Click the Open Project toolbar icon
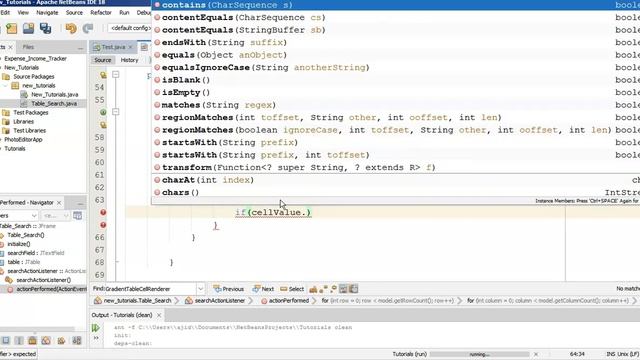 [28, 28]
